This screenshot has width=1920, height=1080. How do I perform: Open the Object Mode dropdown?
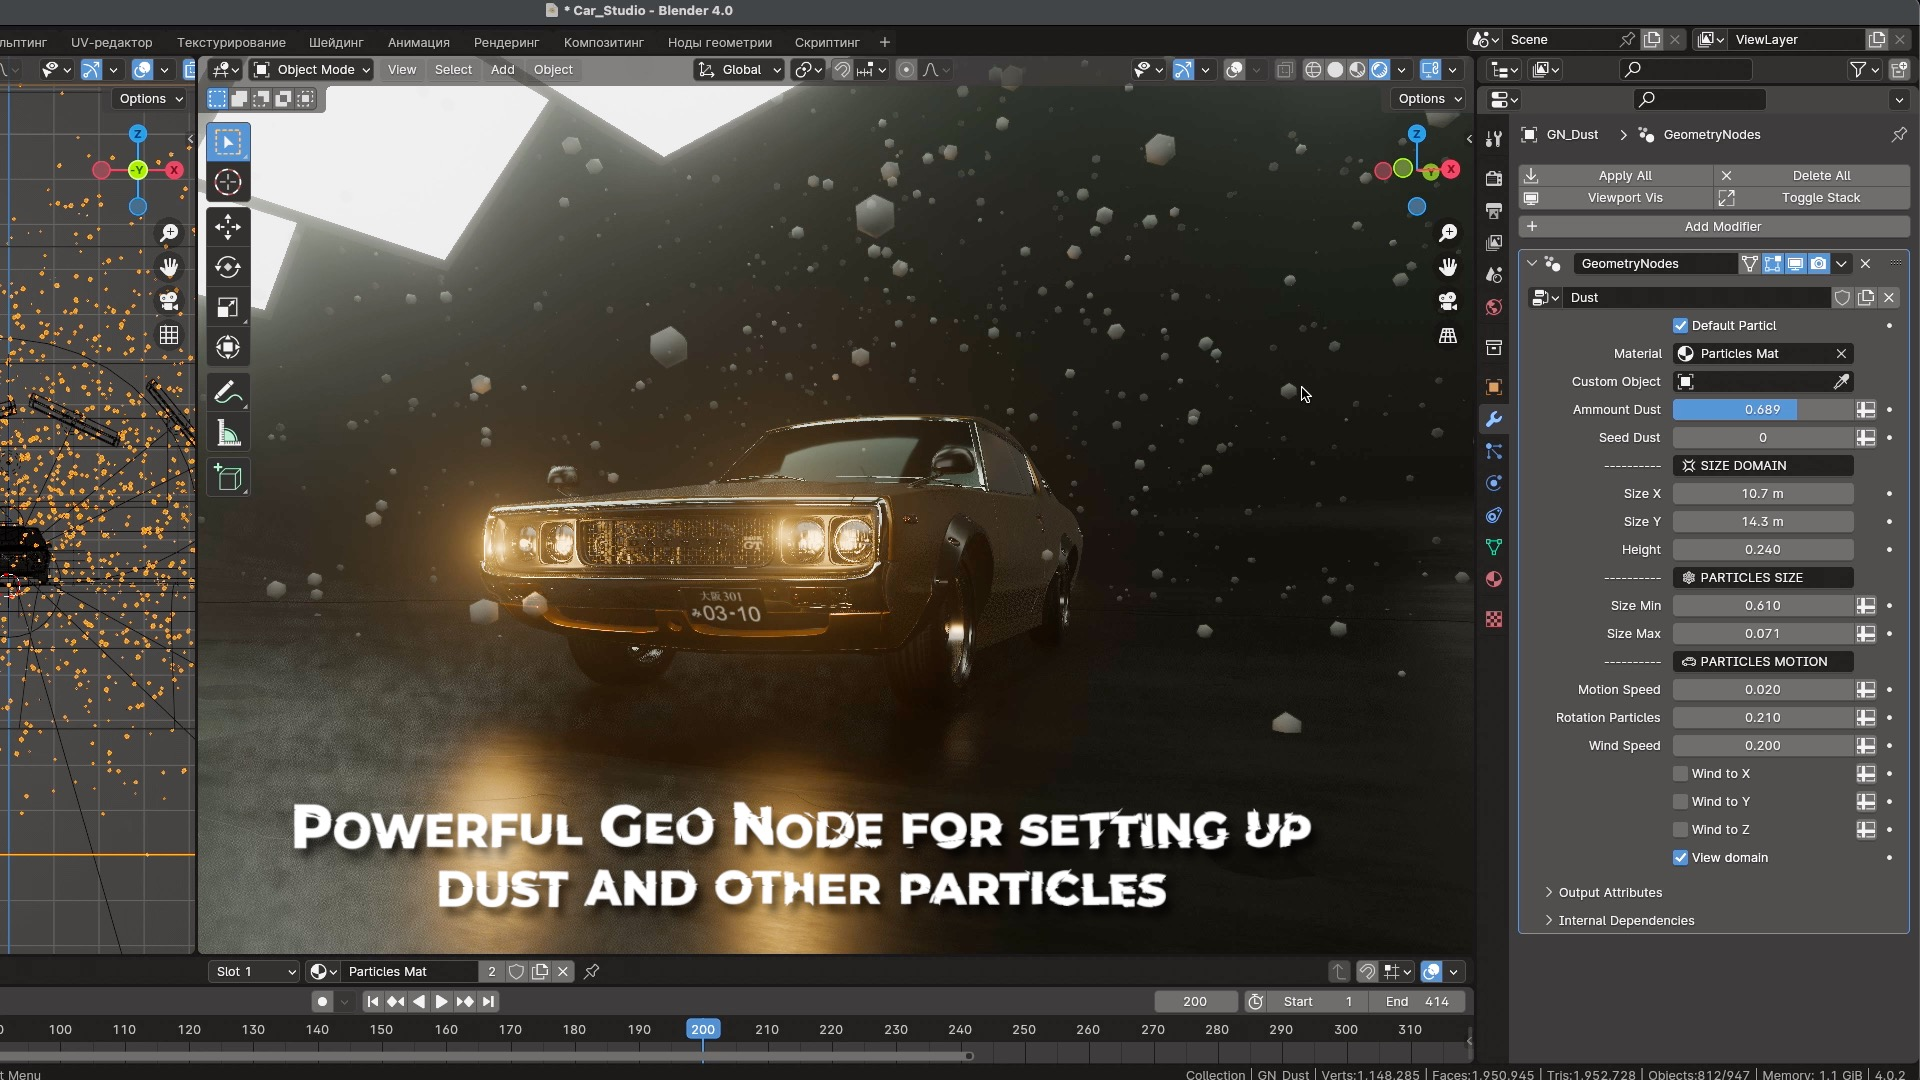[x=311, y=69]
